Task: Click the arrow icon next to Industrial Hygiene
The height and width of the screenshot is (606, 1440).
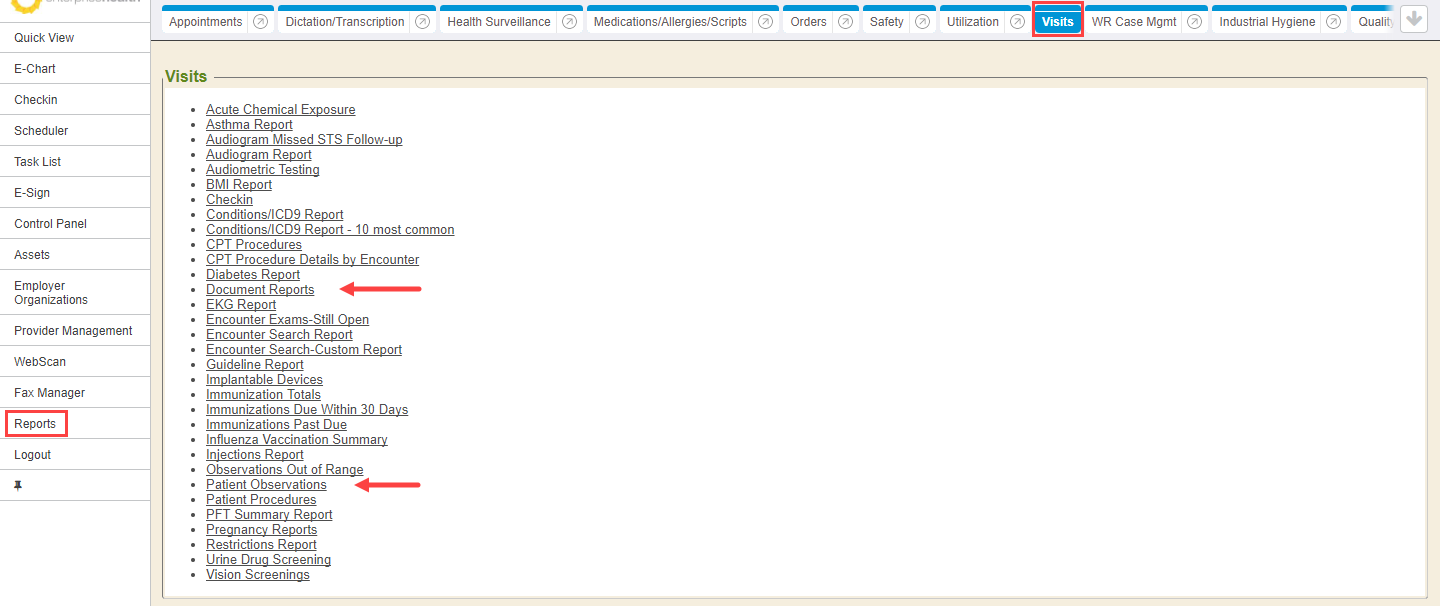Action: (1333, 22)
